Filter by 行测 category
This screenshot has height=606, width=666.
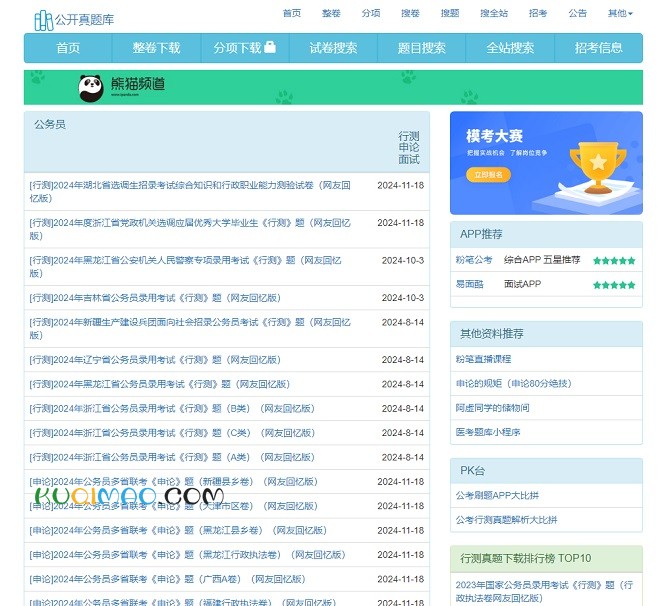409,136
